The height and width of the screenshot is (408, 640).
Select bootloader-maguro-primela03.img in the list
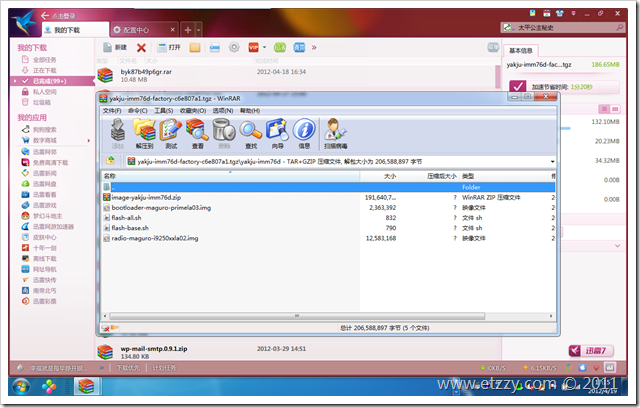[328, 208]
